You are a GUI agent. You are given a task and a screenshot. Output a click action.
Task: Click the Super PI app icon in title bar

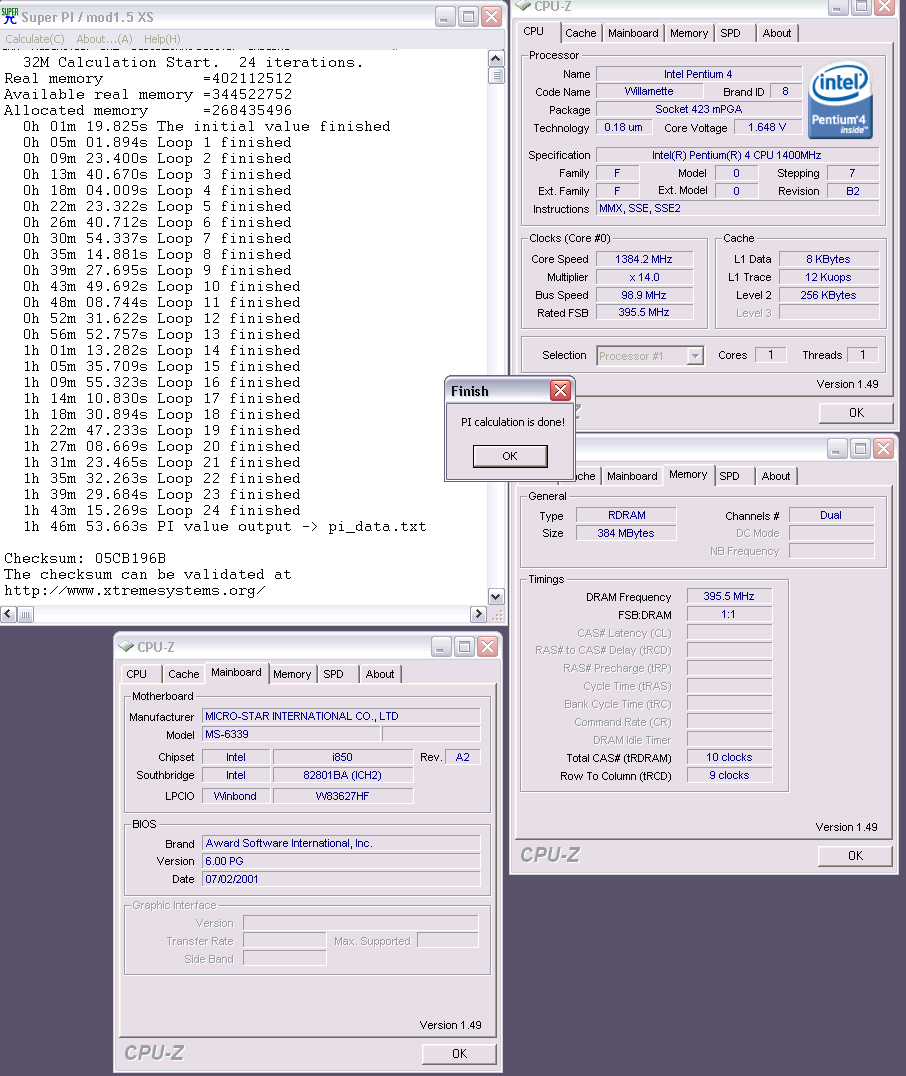[10, 16]
